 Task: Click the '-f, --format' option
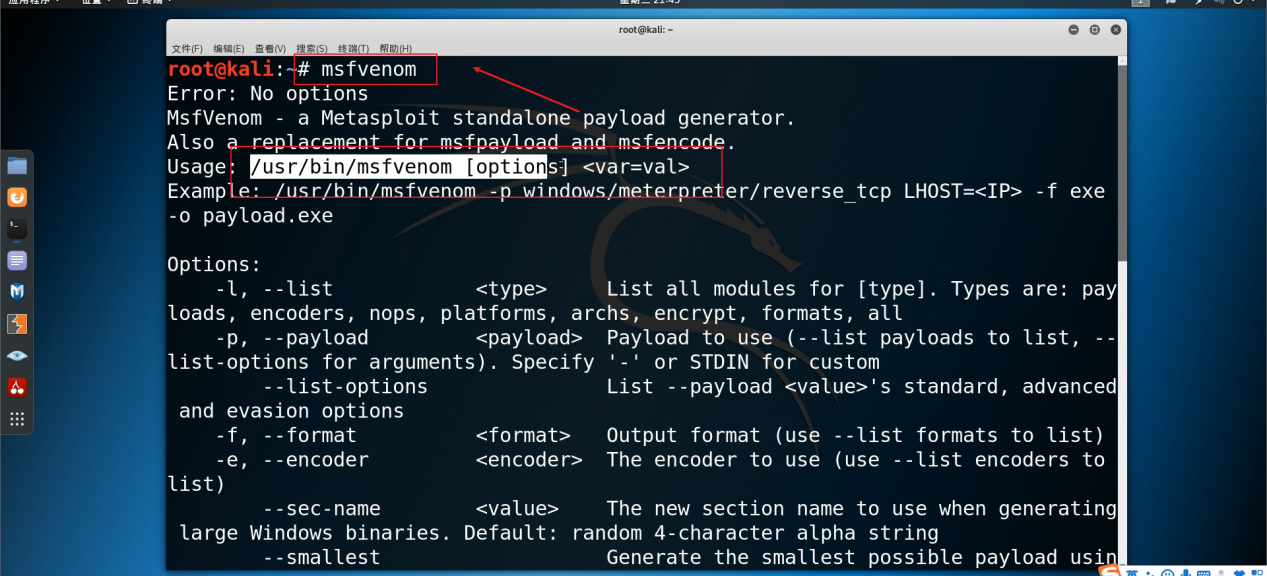coord(286,435)
